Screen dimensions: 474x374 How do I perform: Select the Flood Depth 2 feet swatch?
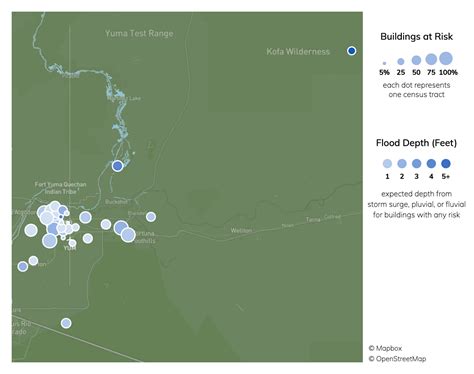click(x=402, y=164)
